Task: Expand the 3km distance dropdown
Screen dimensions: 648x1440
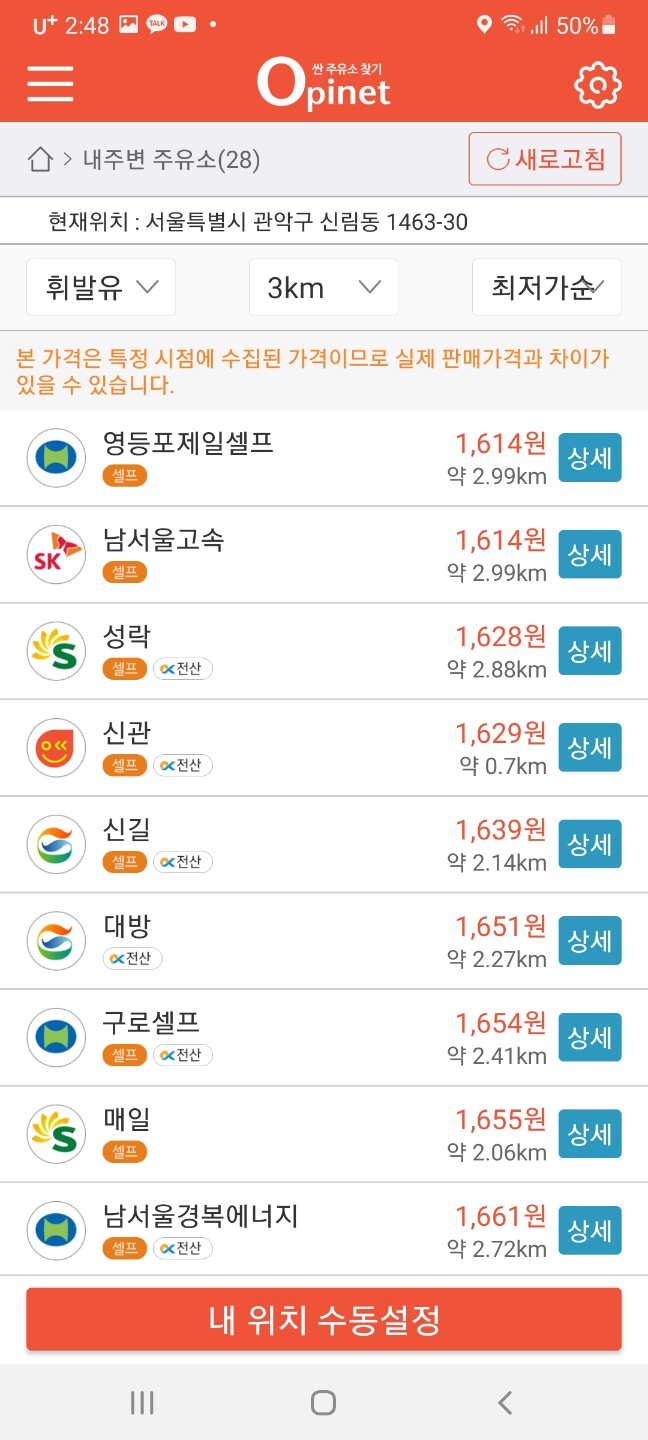Action: (323, 287)
